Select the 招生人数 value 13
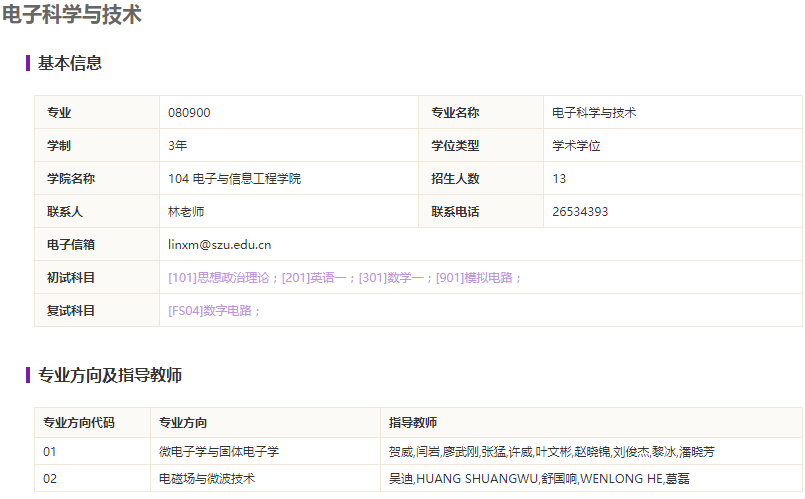 (x=559, y=179)
